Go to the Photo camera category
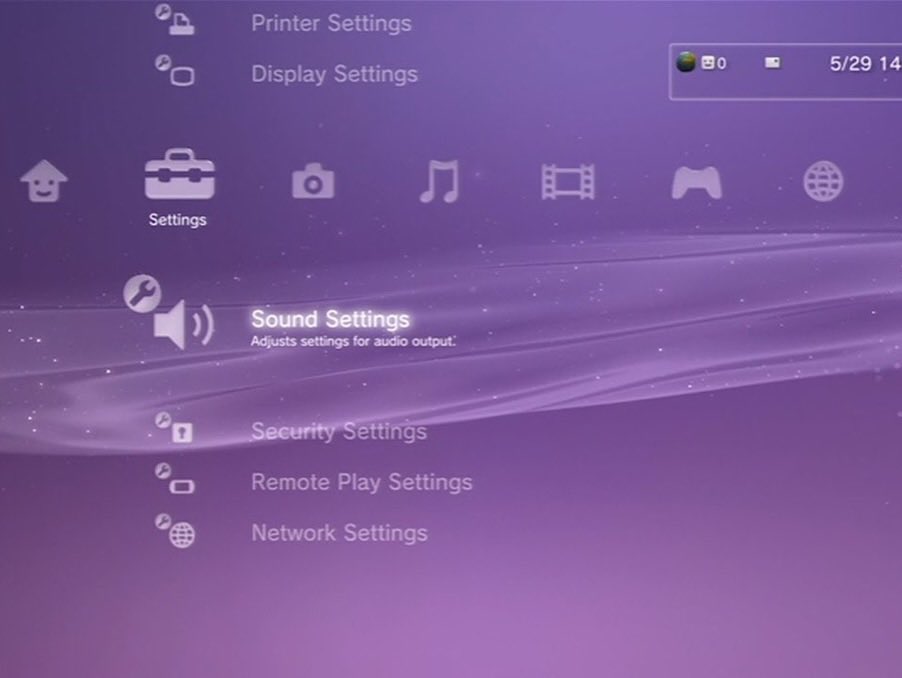This screenshot has height=678, width=902. 313,181
